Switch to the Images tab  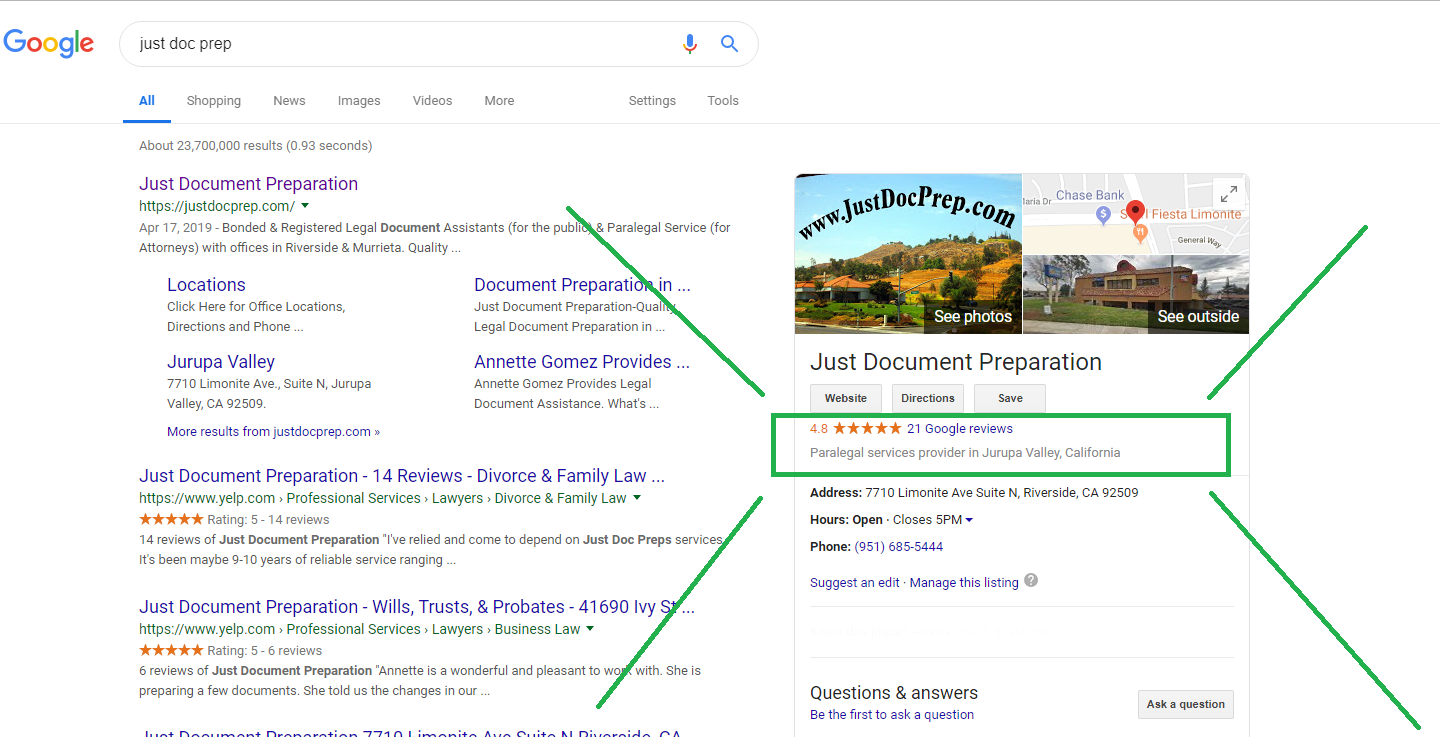359,101
